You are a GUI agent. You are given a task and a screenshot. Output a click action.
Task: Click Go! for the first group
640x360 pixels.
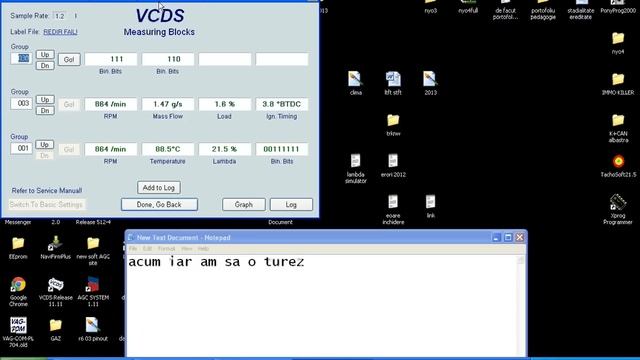[69, 60]
